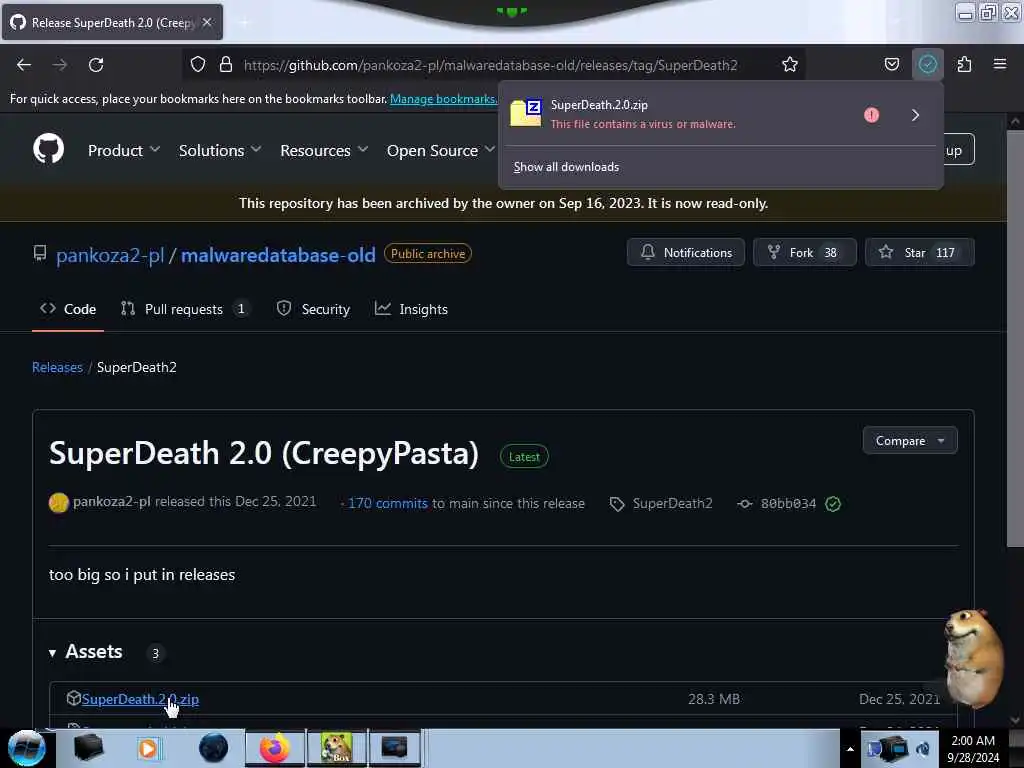The width and height of the screenshot is (1024, 768).
Task: Click the red malware warning badge
Action: [871, 115]
